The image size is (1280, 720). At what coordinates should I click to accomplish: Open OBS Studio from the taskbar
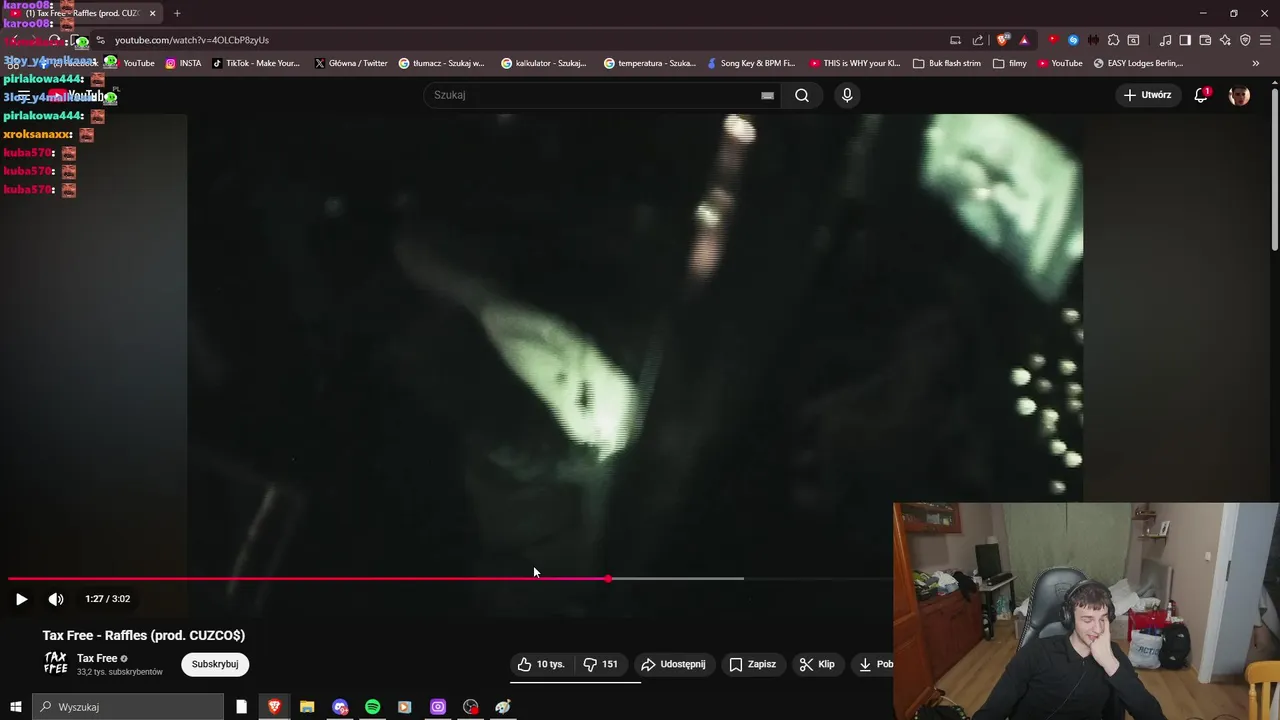[471, 707]
